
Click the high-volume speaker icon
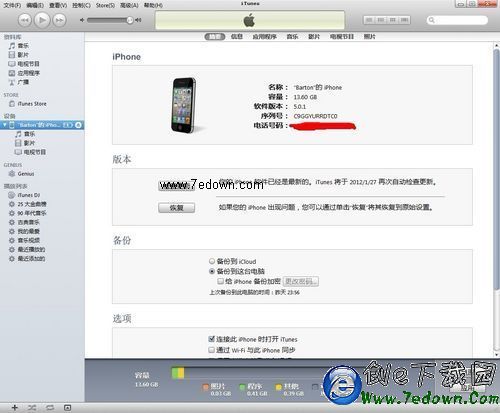(x=138, y=20)
